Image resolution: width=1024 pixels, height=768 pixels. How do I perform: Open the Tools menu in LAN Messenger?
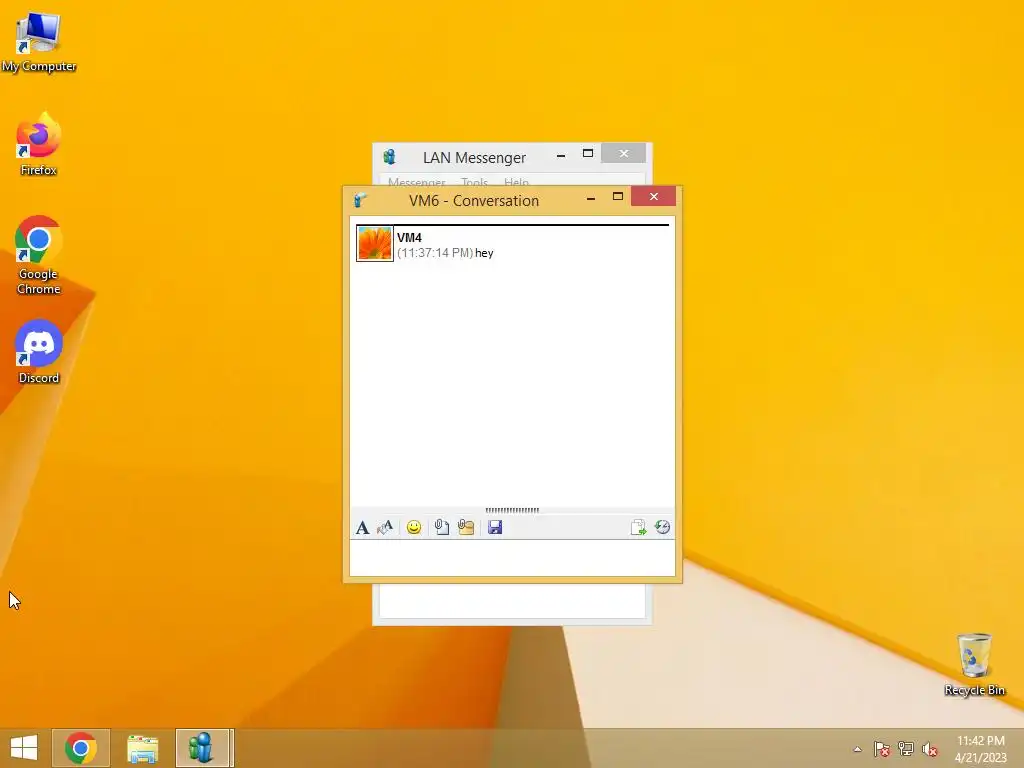click(x=474, y=182)
